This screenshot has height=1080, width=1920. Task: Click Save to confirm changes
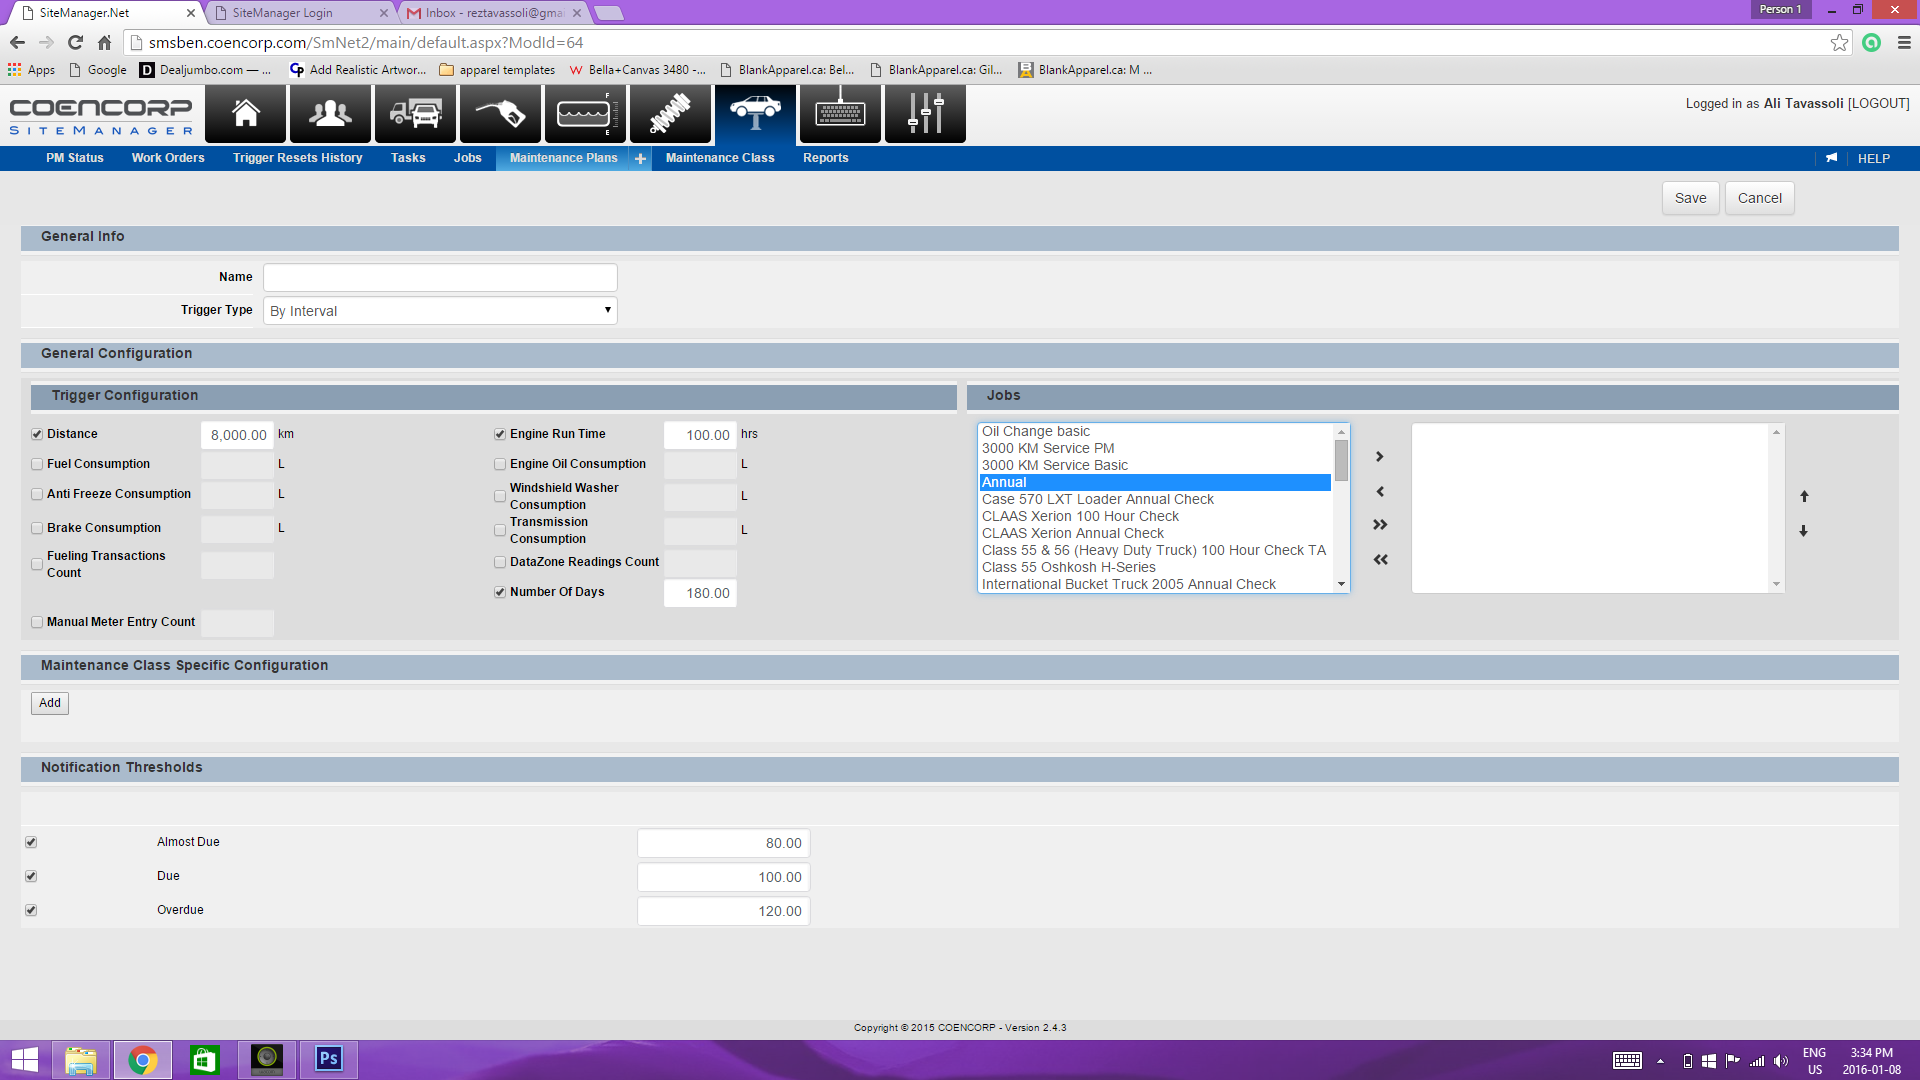coord(1689,198)
